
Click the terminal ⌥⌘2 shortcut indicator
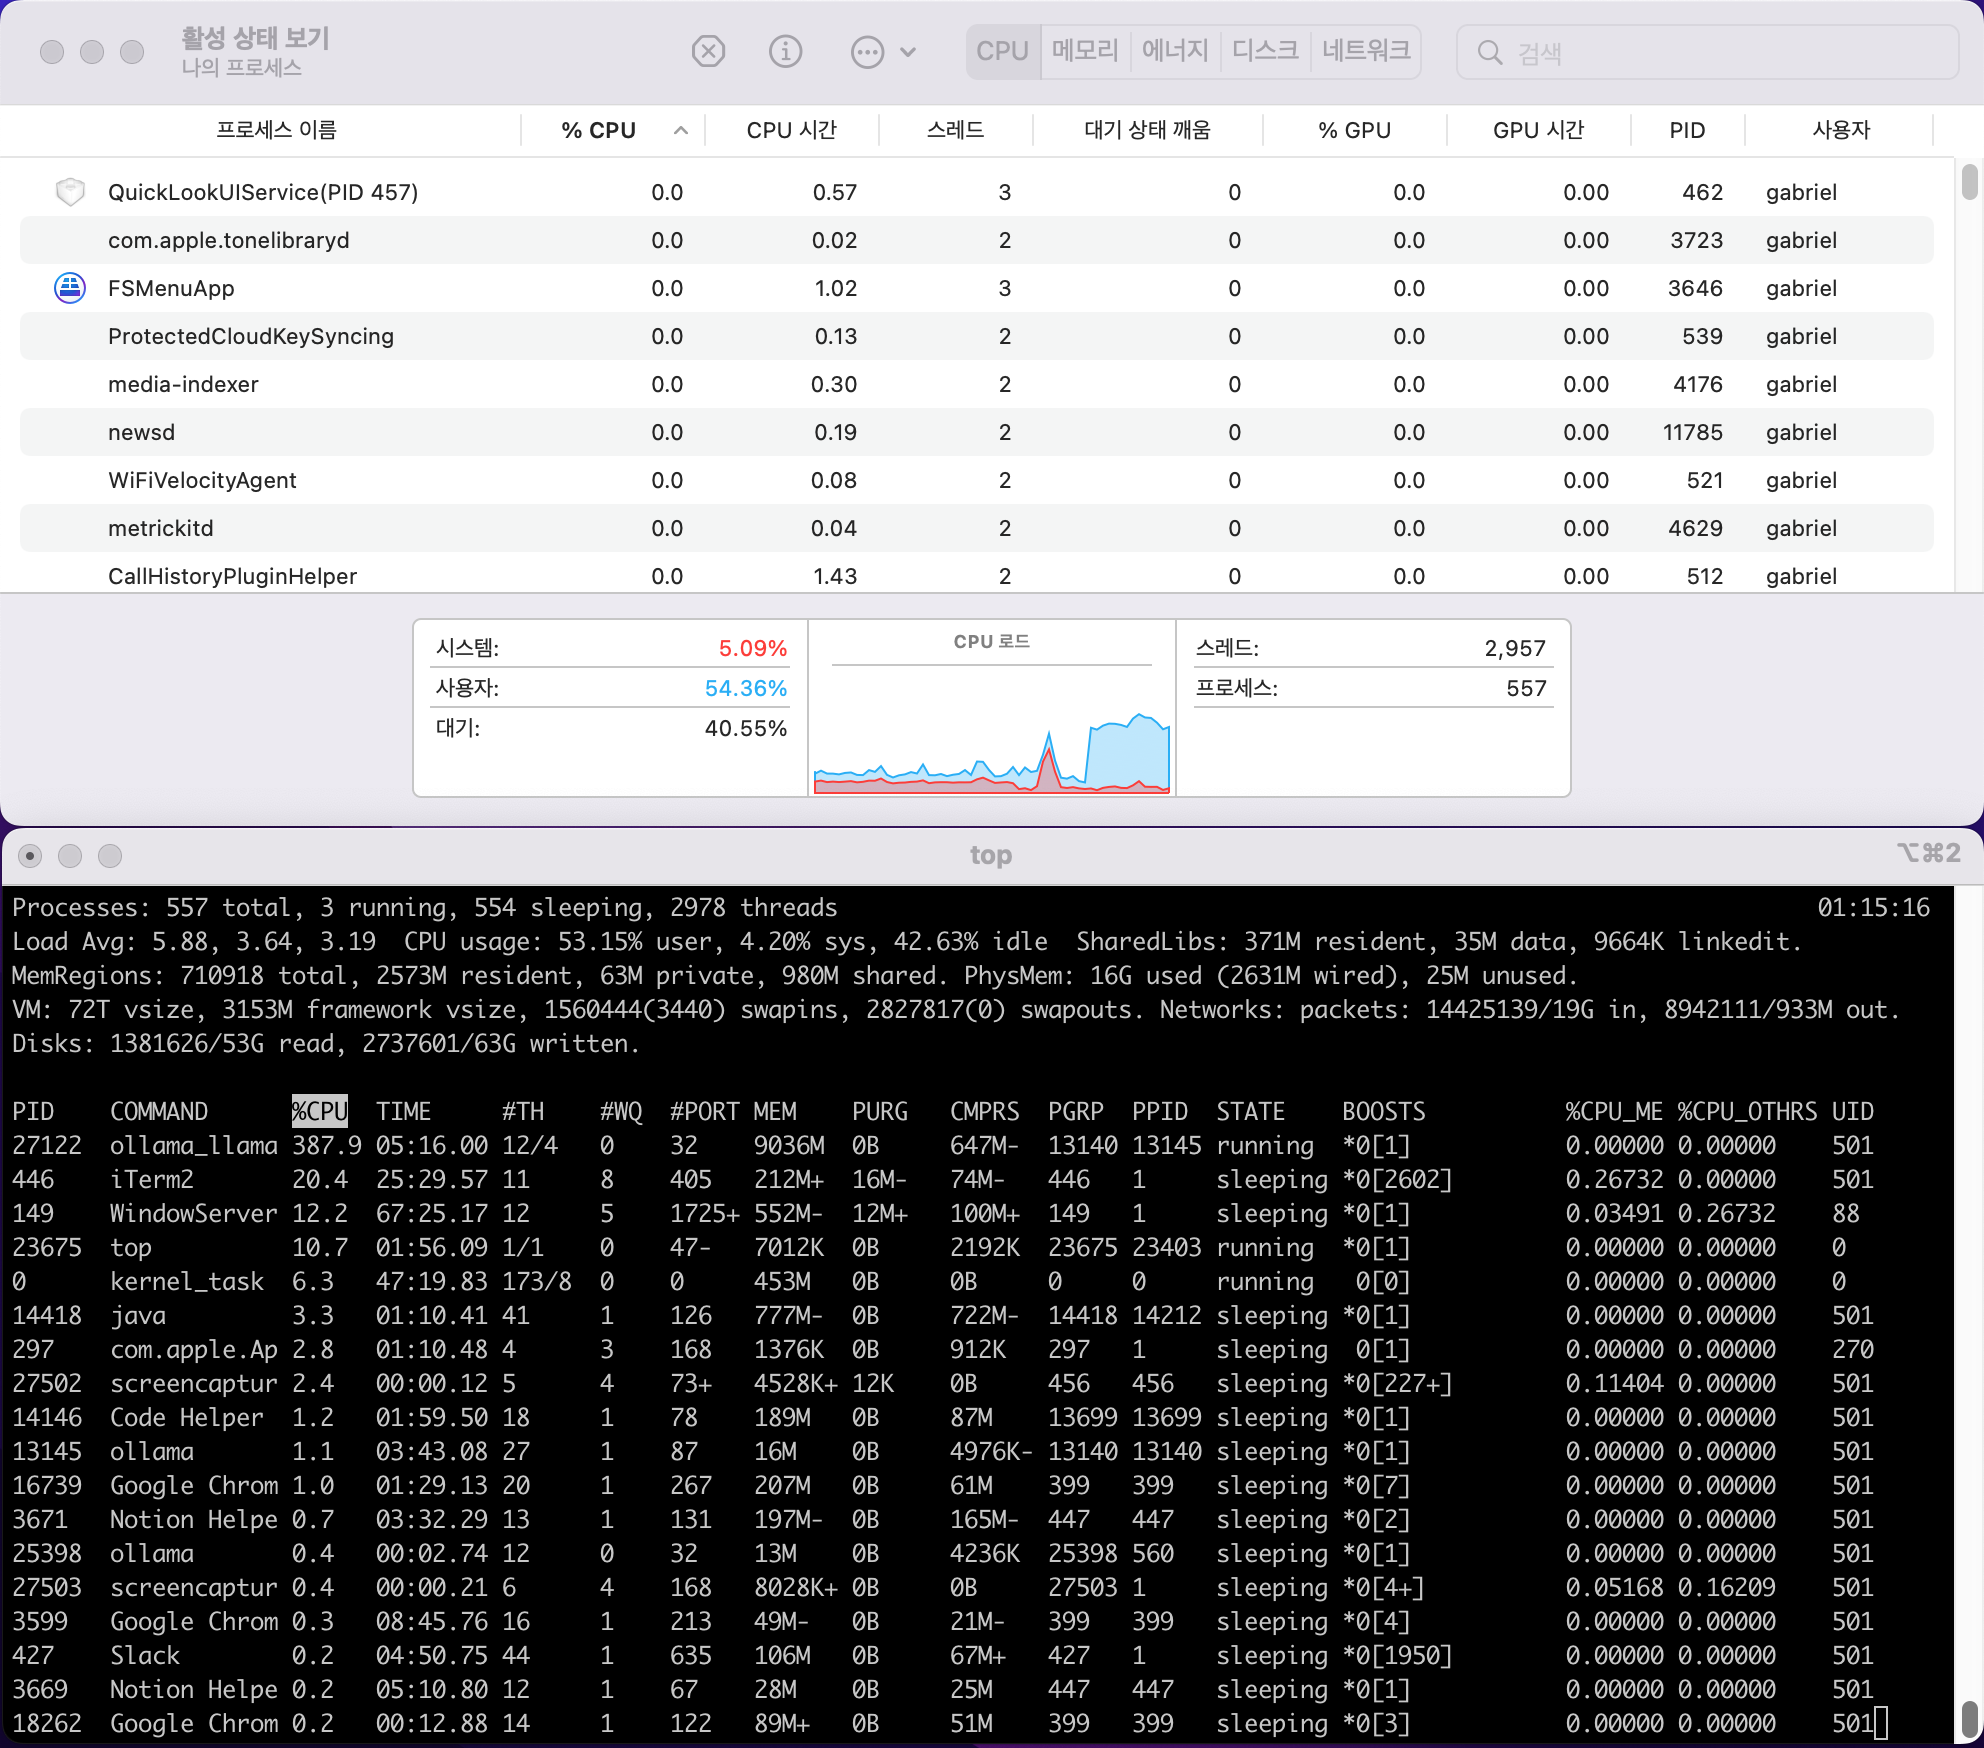click(x=1927, y=853)
